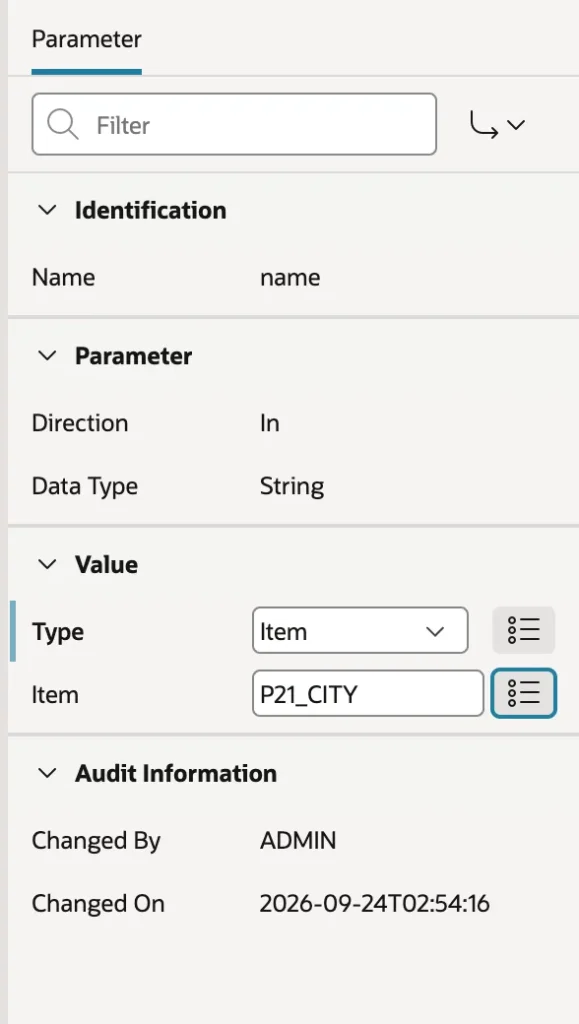Click the "Name" property label
Screen dimensions: 579x1024
[x=63, y=278]
